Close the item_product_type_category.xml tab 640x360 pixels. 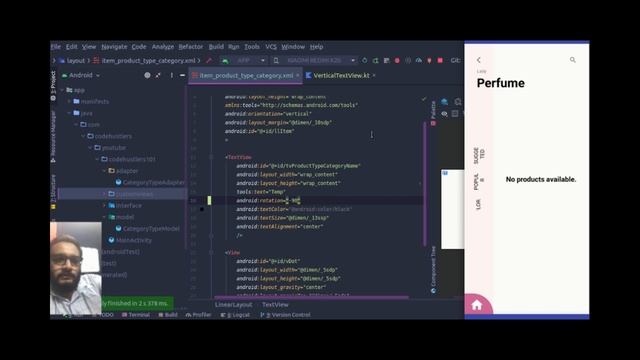click(x=298, y=76)
